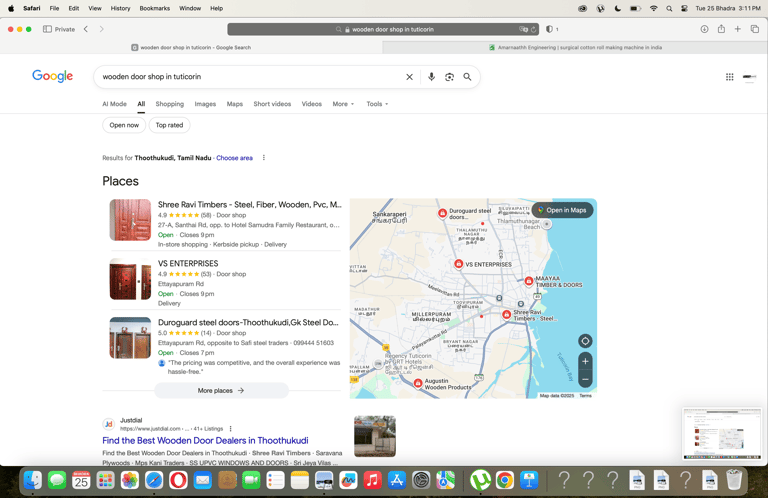Image resolution: width=768 pixels, height=498 pixels.
Task: Open the translate icon in address bar
Action: tap(524, 29)
